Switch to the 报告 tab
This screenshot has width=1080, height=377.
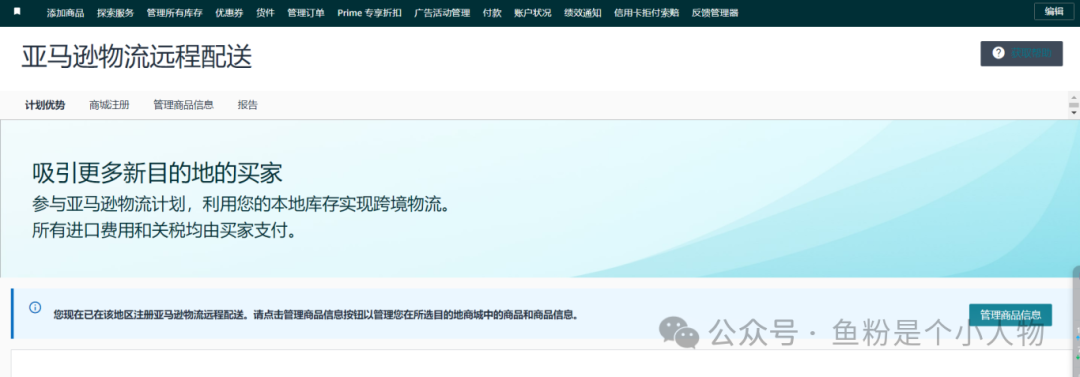tap(247, 105)
